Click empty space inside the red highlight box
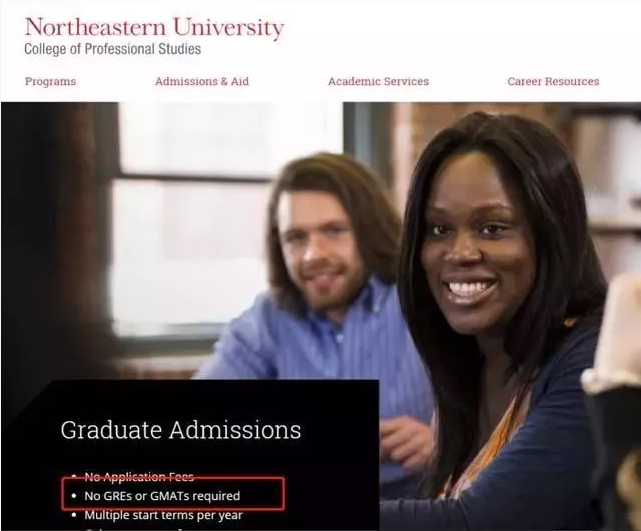Image resolution: width=641 pixels, height=531 pixels. (262, 494)
